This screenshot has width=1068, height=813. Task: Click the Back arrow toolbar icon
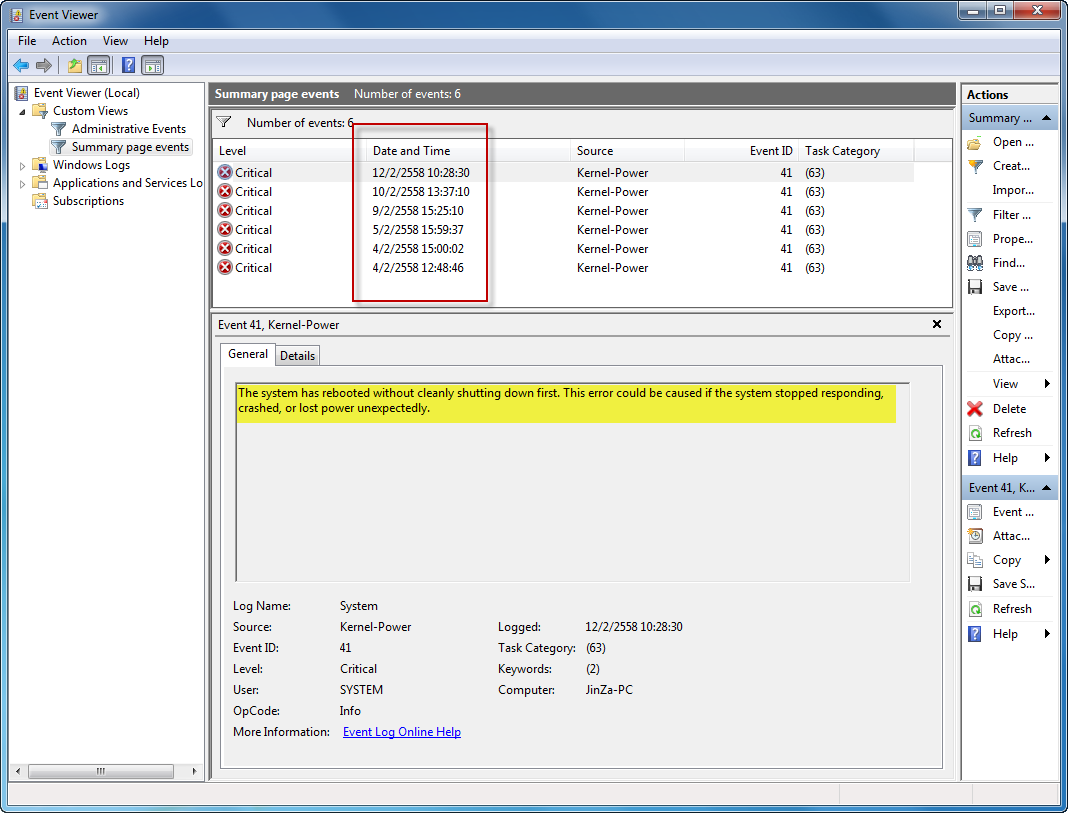[21, 65]
